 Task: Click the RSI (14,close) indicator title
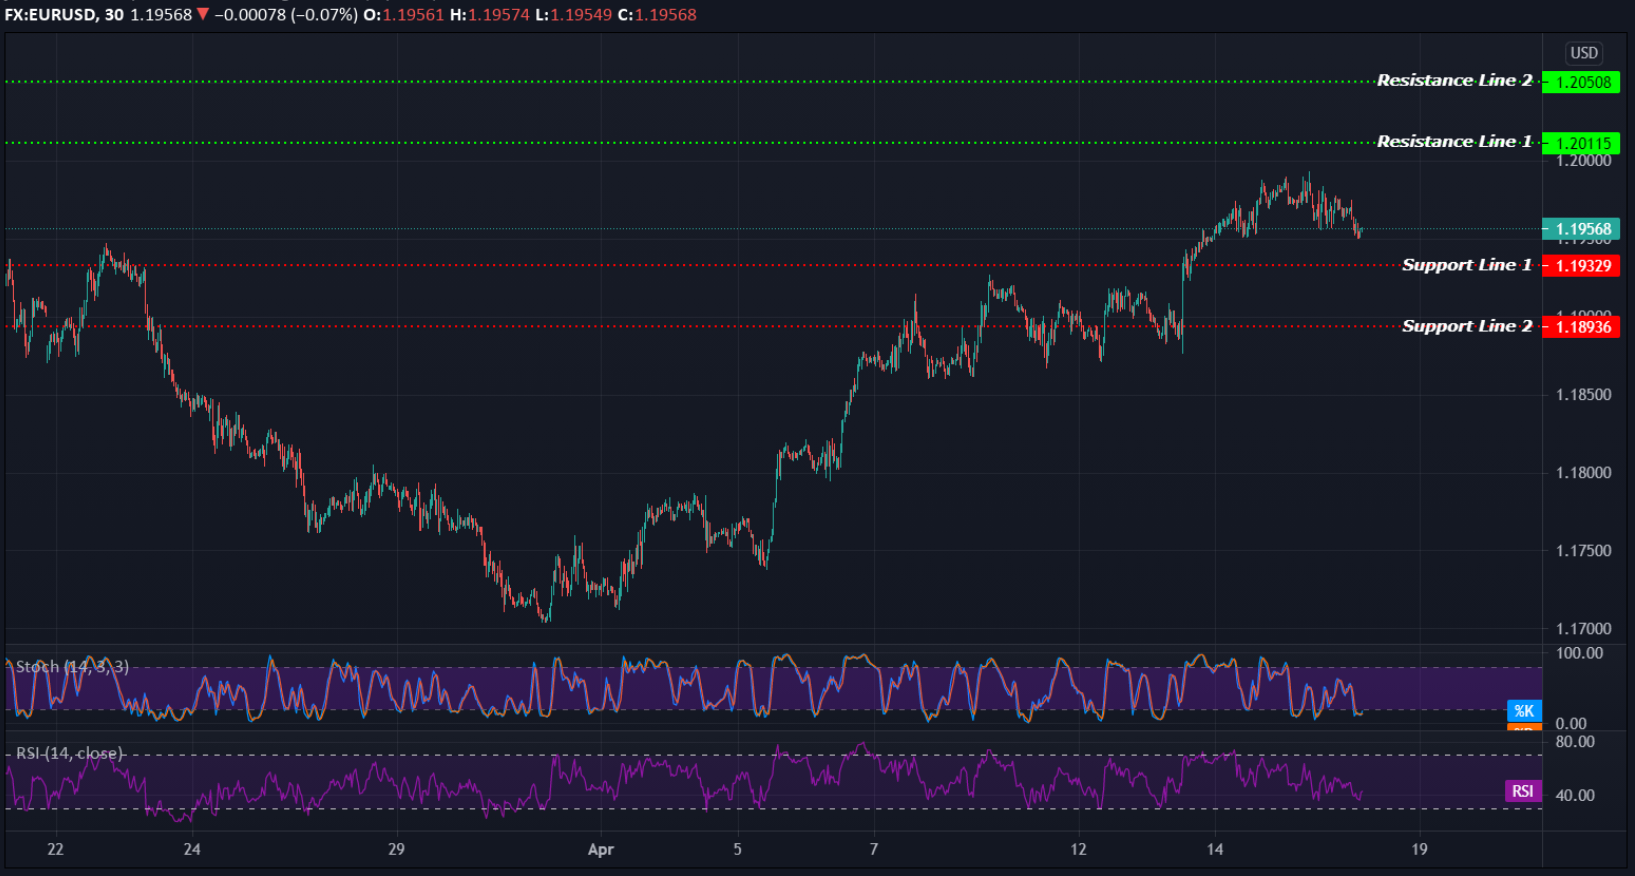(x=69, y=753)
